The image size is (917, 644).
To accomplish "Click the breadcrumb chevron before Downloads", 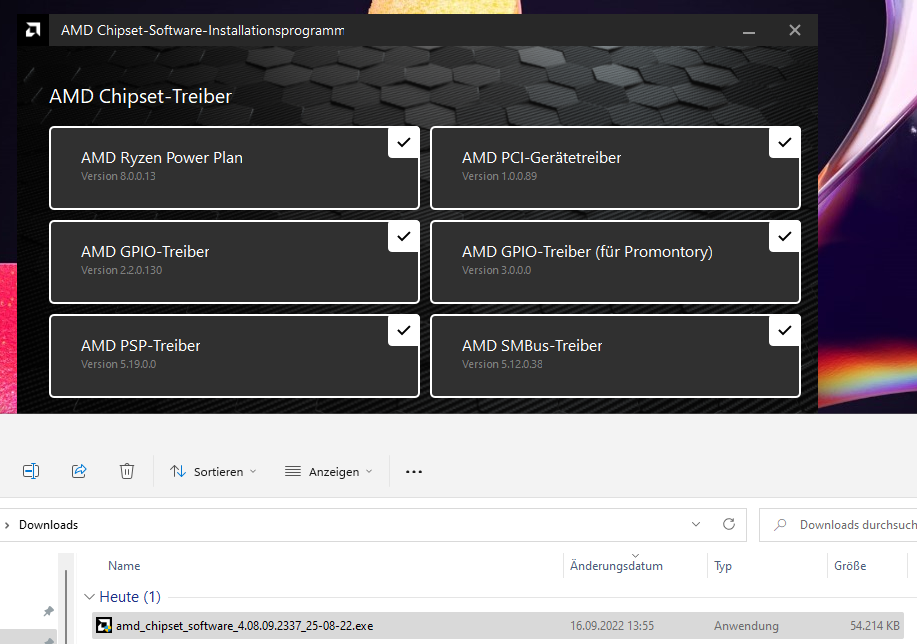I will coord(7,525).
